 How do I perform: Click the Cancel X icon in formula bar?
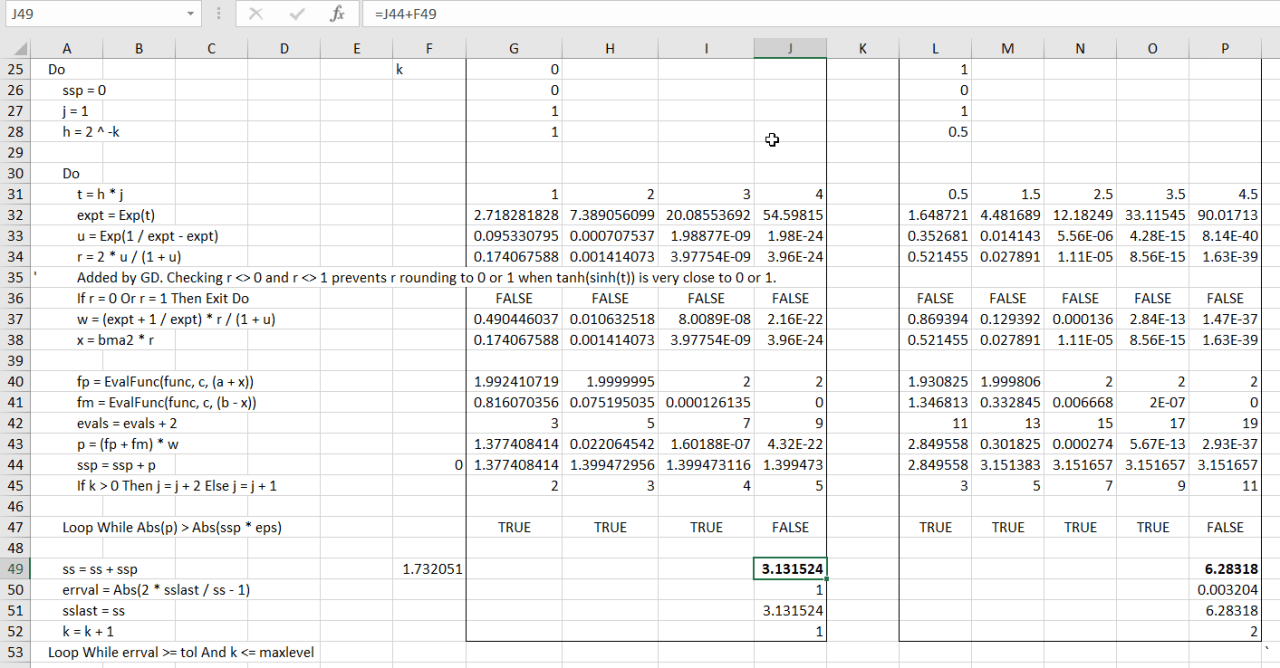256,14
